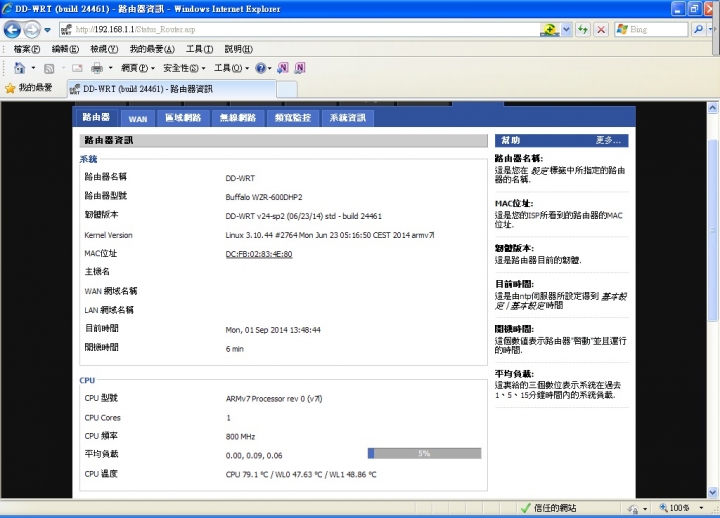
Task: Expand the Home button dropdown arrow
Action: point(33,68)
